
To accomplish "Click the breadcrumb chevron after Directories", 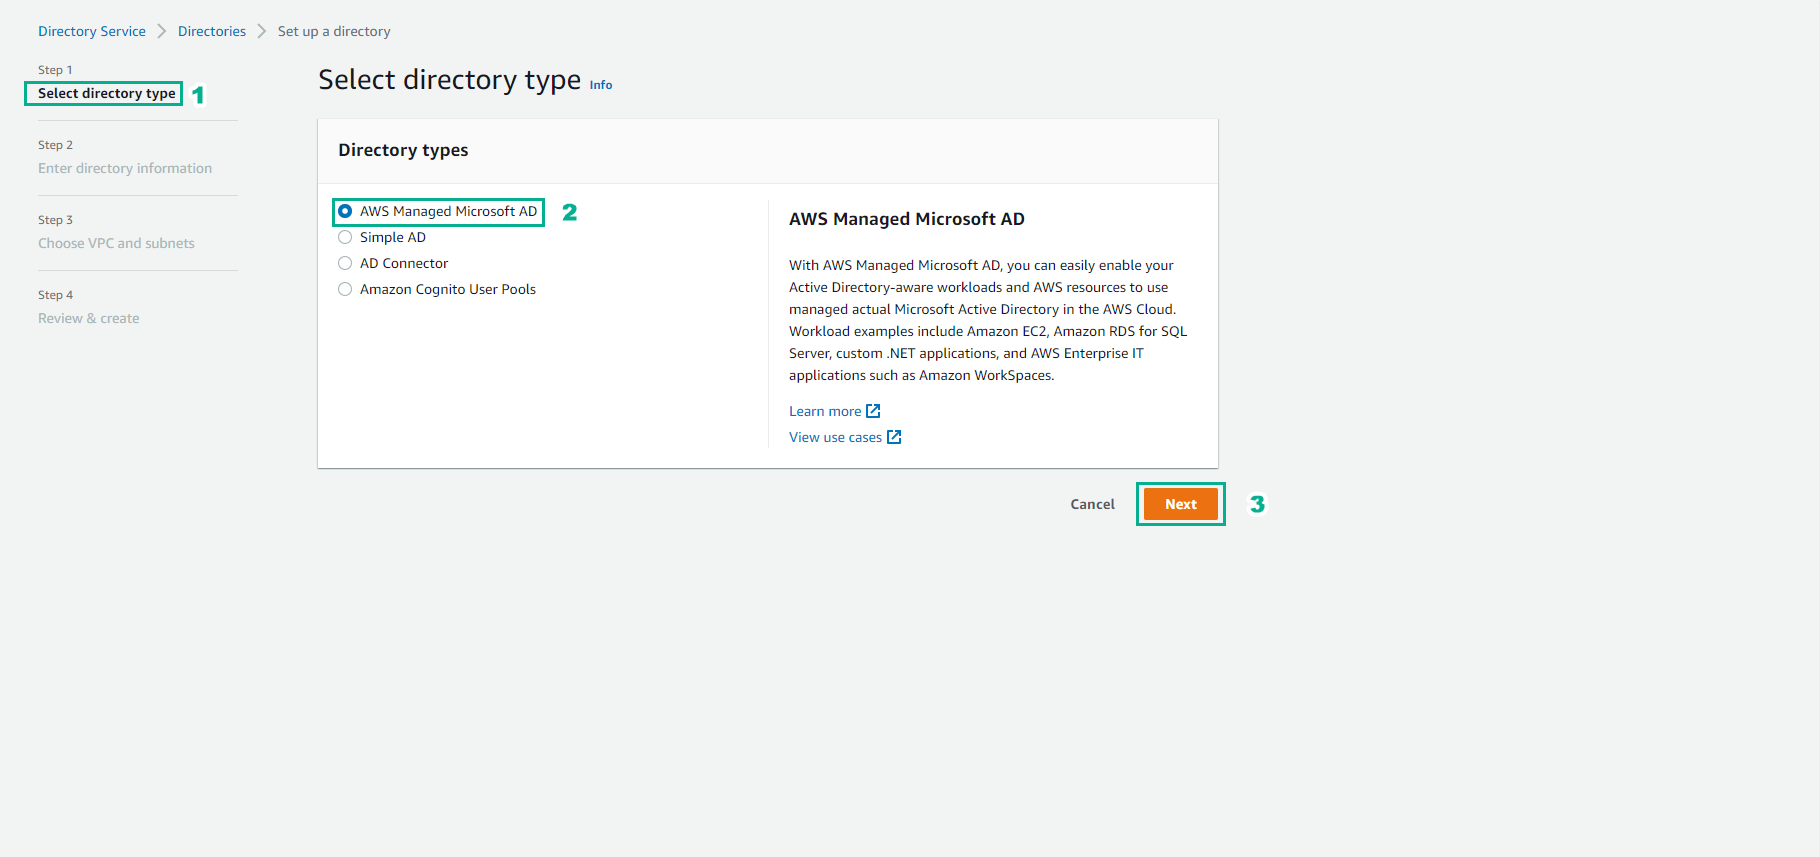I will 262,31.
